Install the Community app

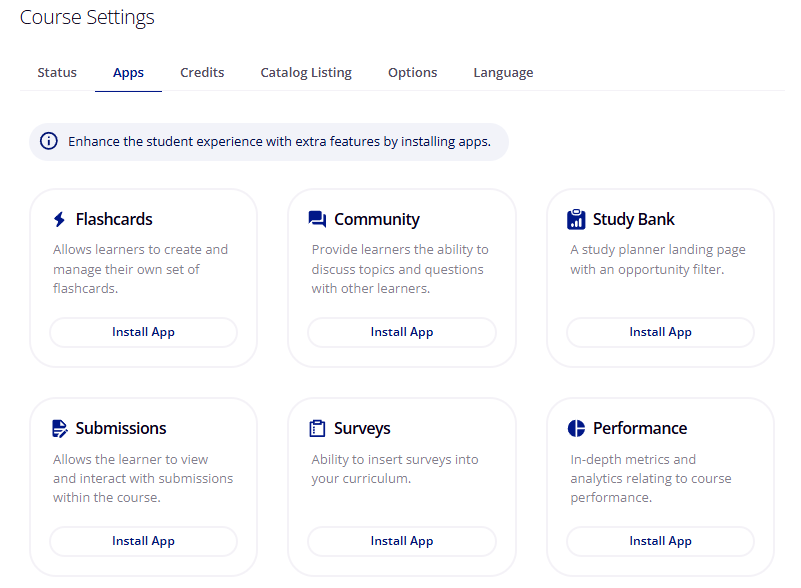coord(402,332)
